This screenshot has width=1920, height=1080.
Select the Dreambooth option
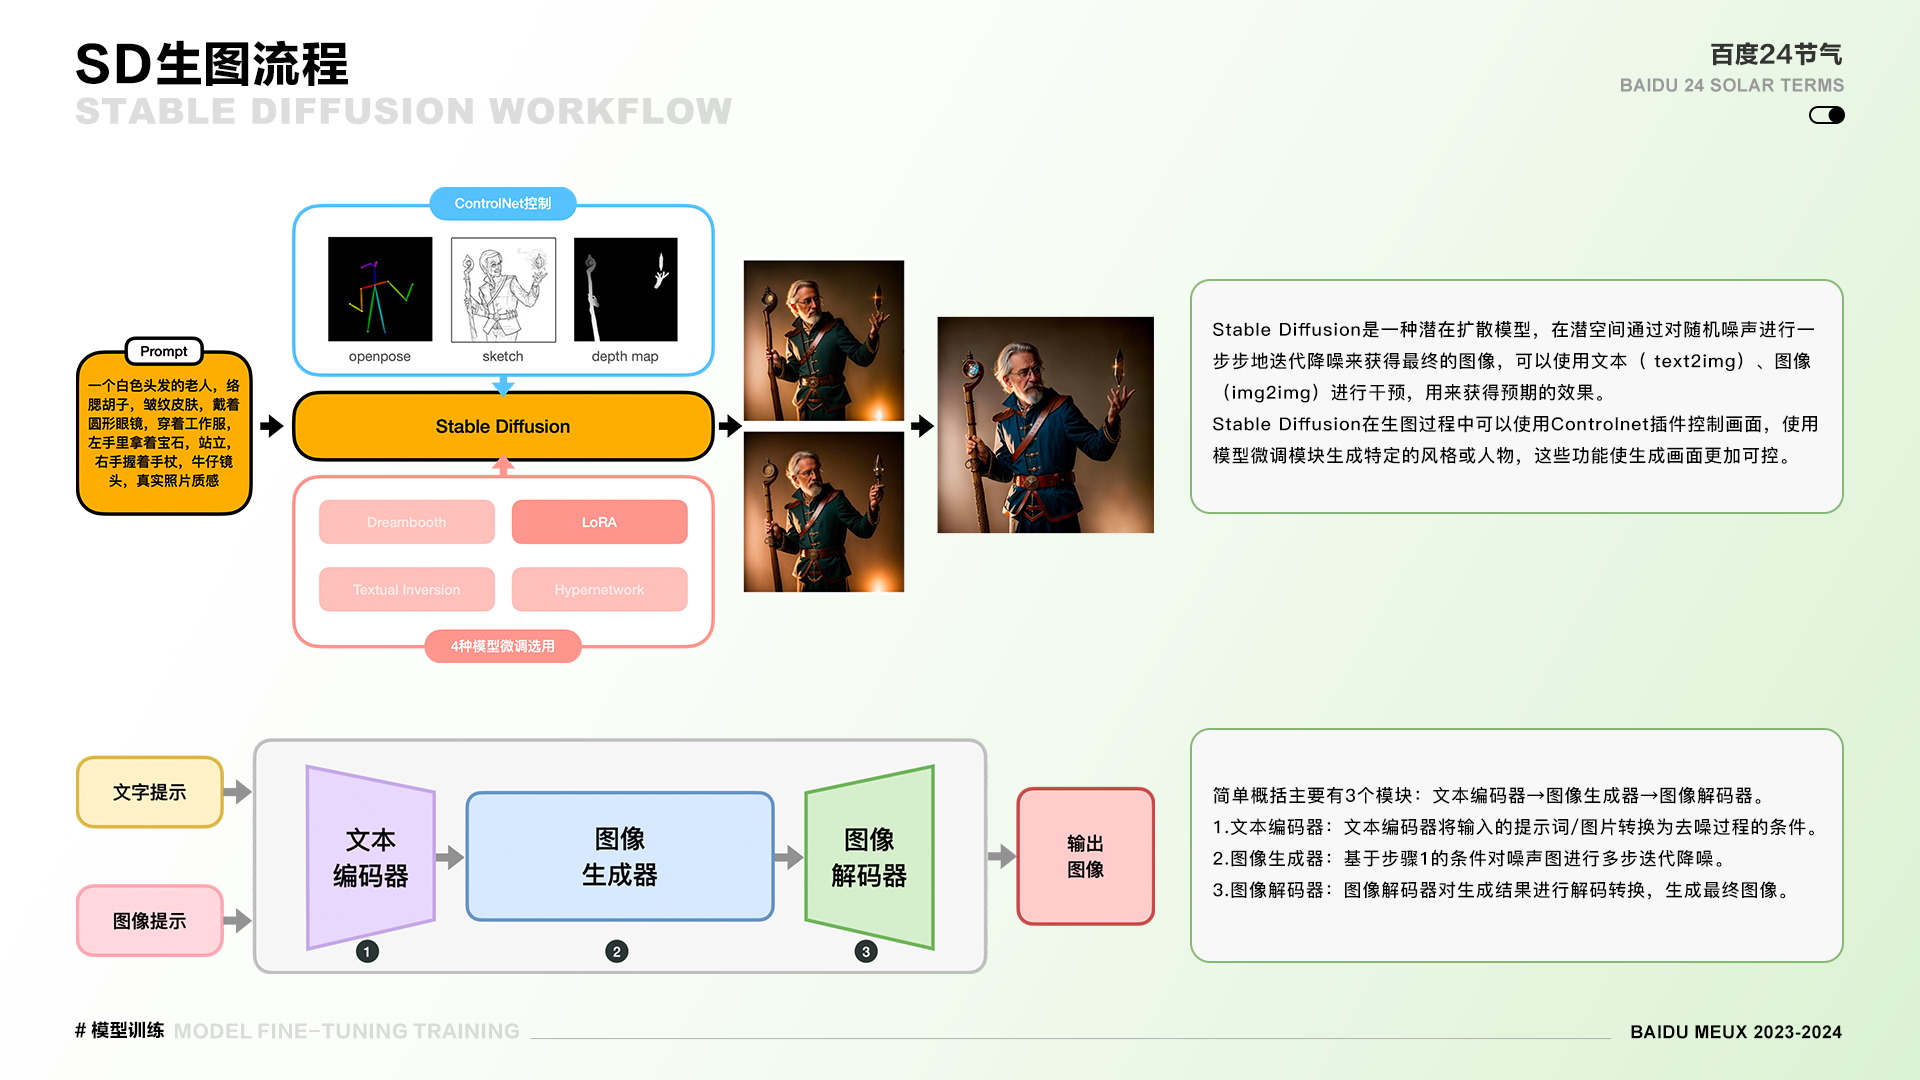click(x=407, y=522)
